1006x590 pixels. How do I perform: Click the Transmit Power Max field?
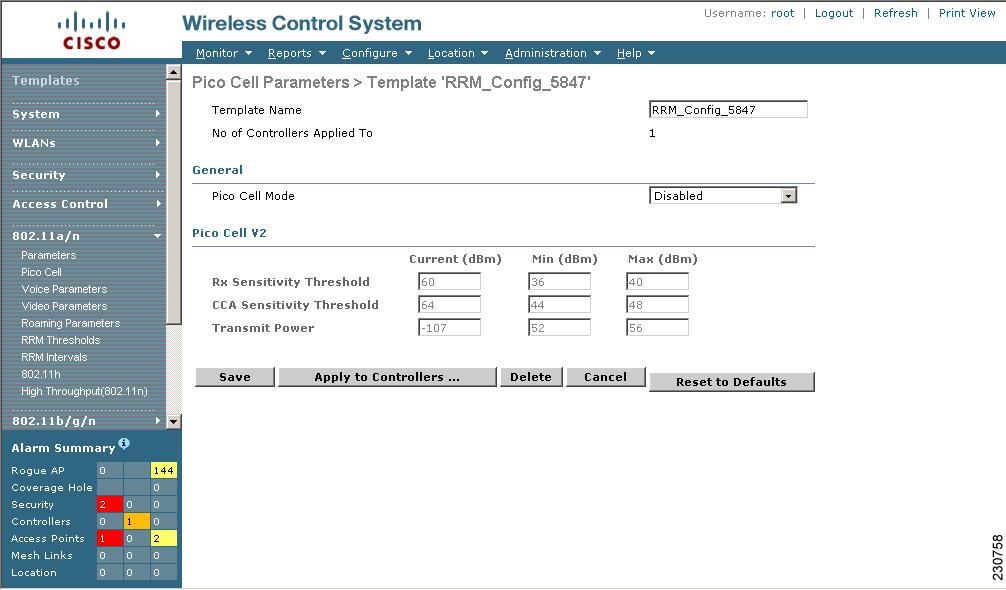(658, 328)
